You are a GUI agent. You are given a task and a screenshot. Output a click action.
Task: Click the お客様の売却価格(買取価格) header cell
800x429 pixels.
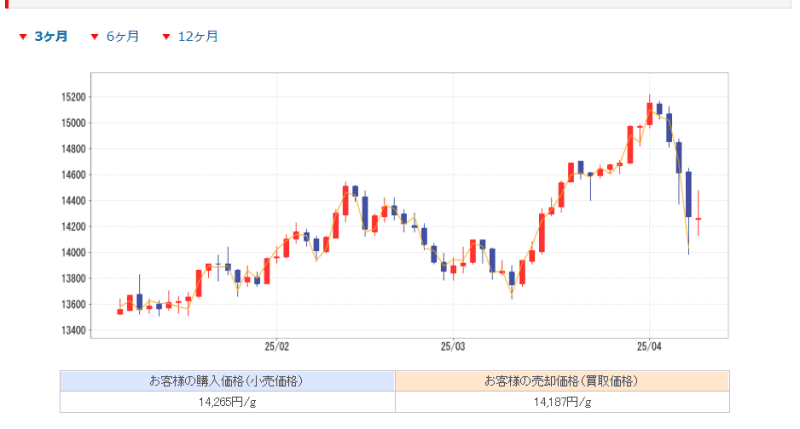pyautogui.click(x=562, y=381)
